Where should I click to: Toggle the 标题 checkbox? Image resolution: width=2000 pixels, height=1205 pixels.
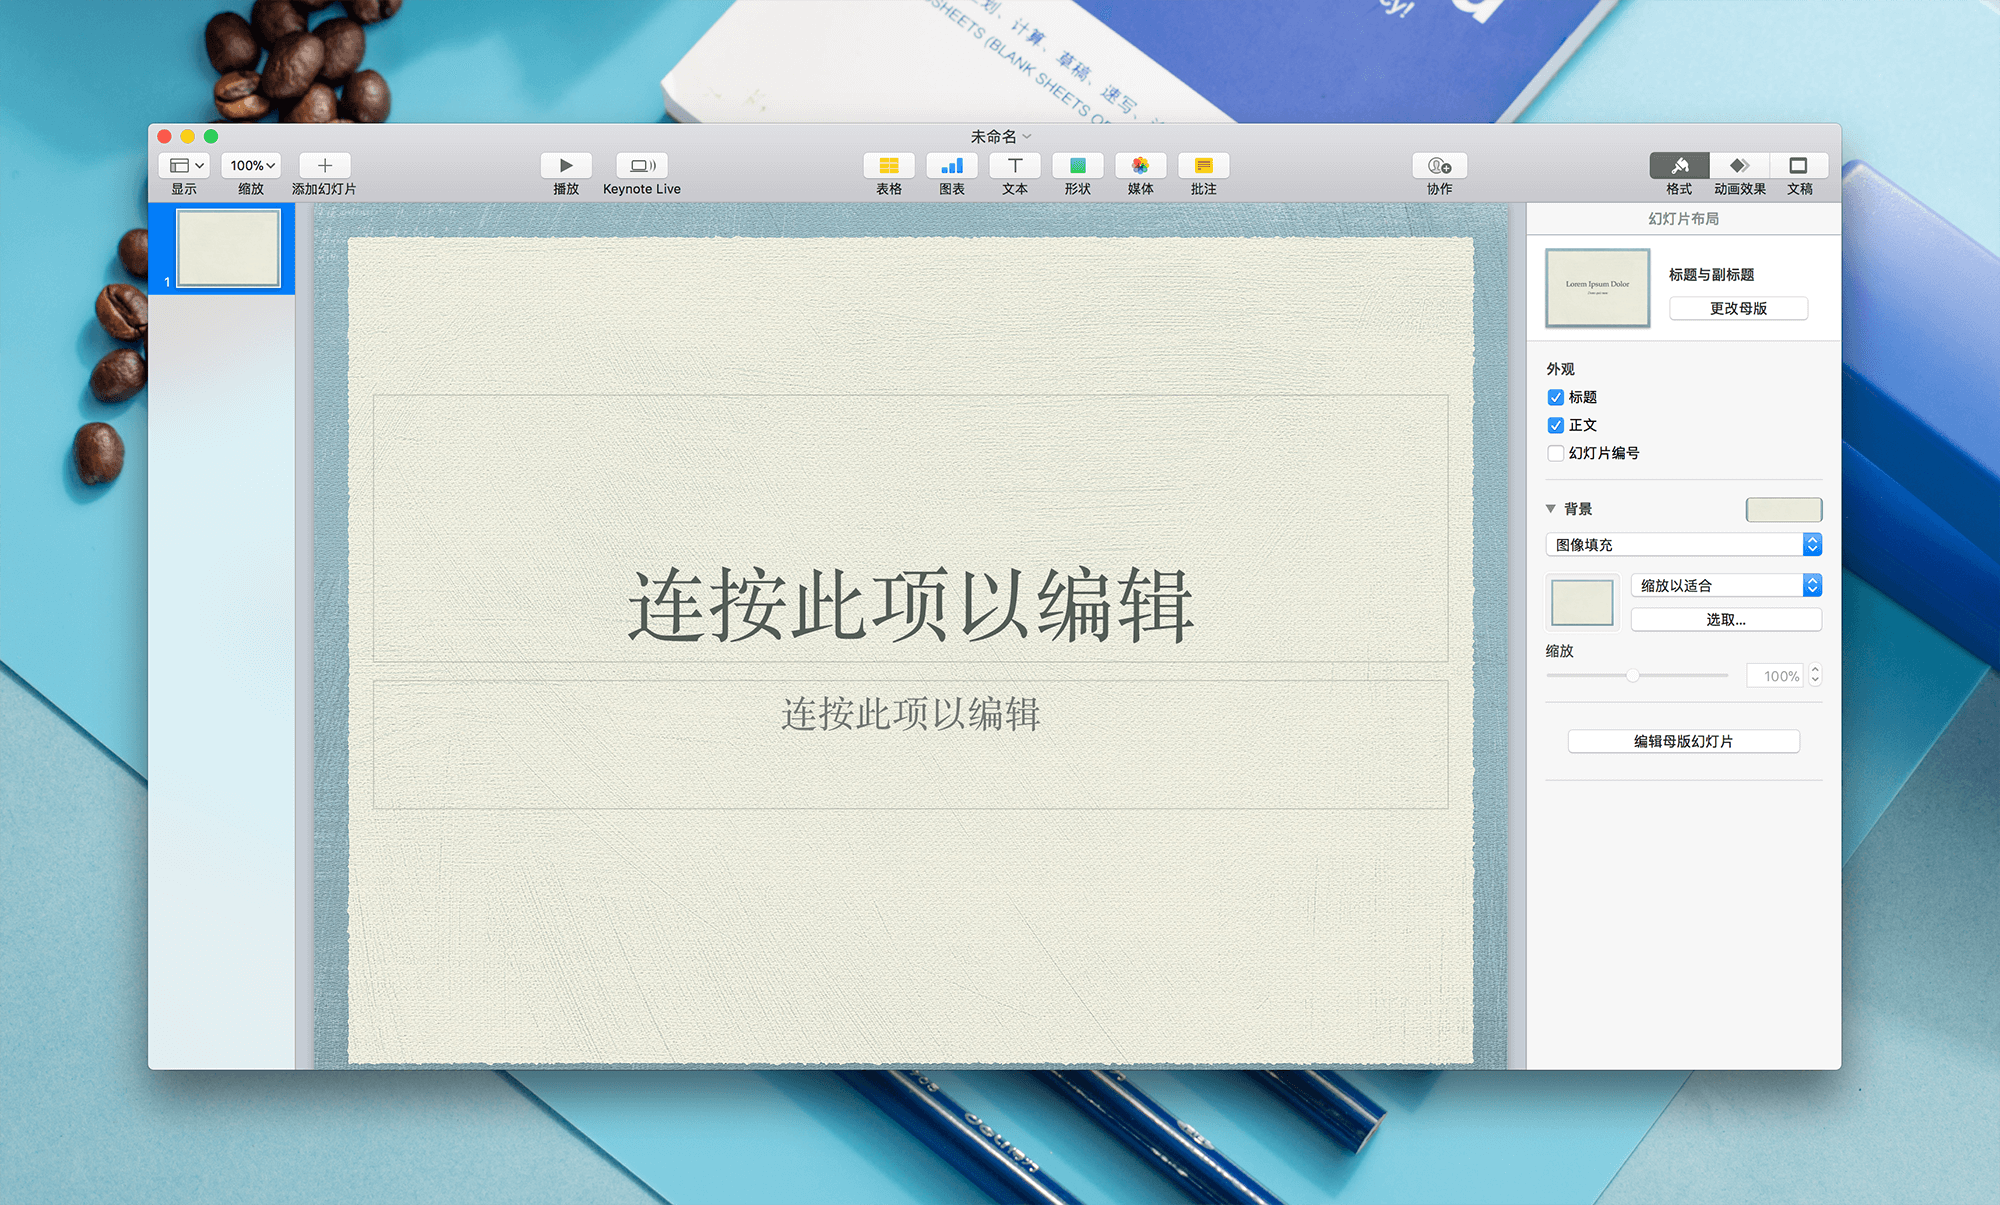(1555, 397)
